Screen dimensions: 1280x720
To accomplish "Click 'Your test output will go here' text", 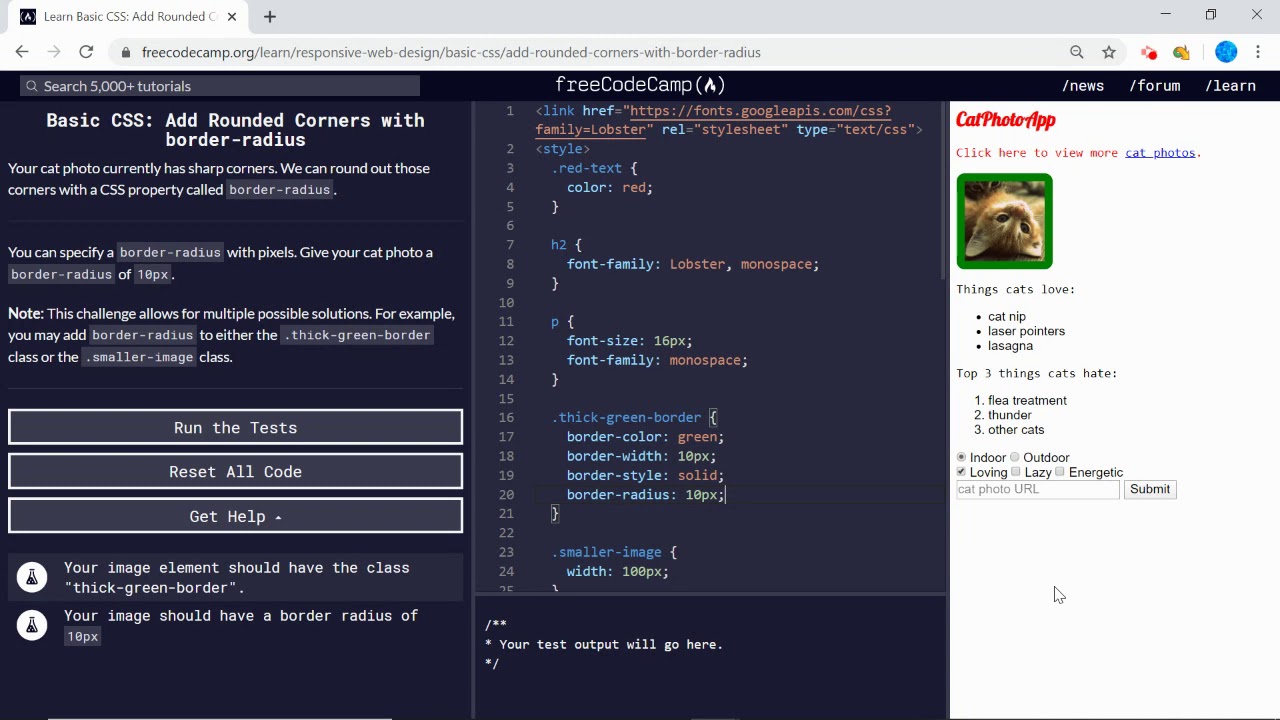I will coord(611,644).
